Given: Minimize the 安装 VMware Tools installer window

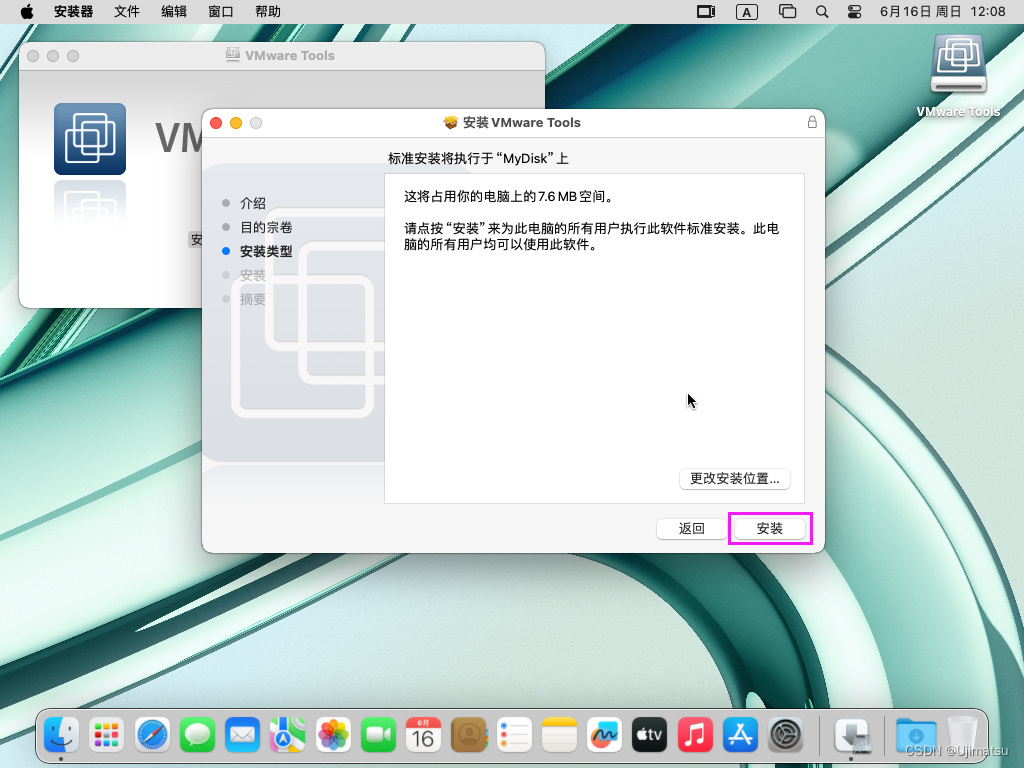Looking at the screenshot, I should (x=236, y=123).
